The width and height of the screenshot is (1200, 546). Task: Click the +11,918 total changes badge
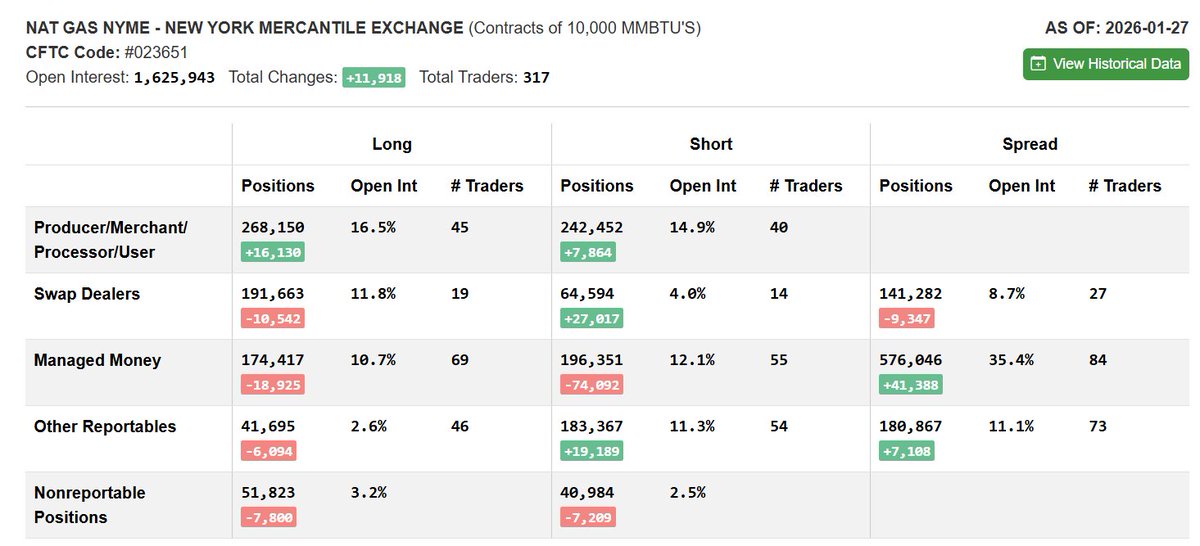(374, 77)
